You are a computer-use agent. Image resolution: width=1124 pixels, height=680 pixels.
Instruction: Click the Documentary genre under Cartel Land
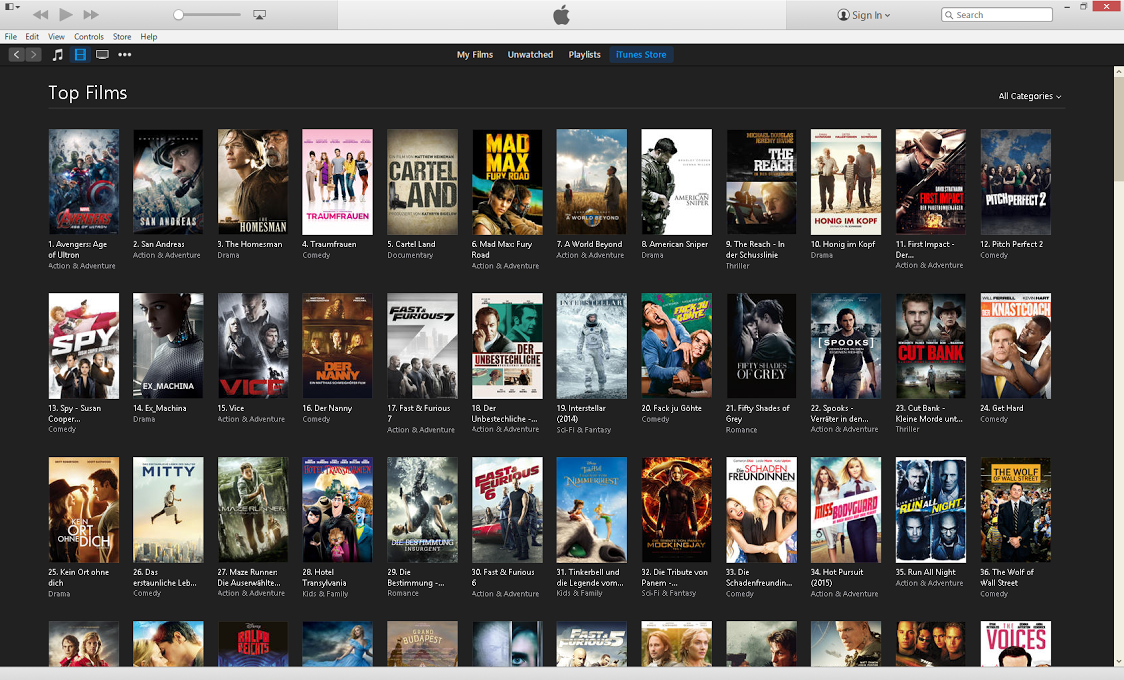[x=410, y=255]
